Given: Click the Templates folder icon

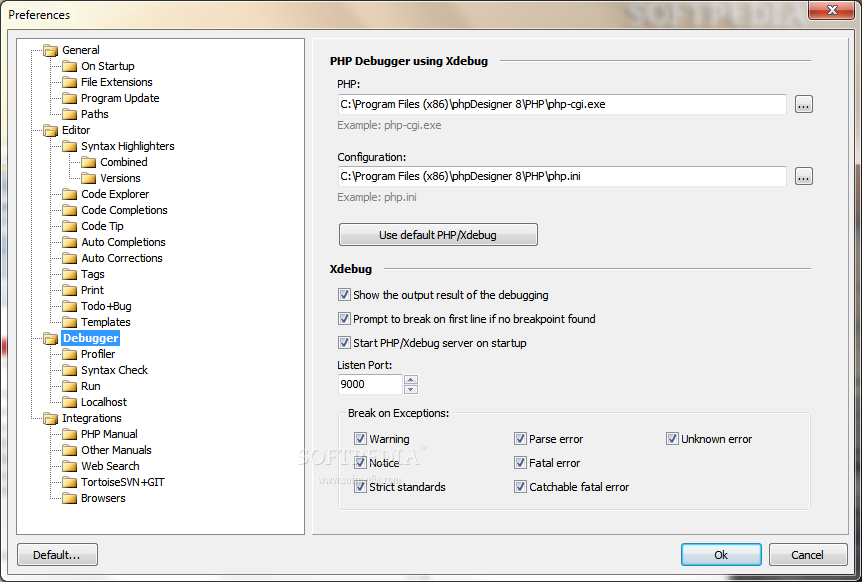Looking at the screenshot, I should [69, 322].
